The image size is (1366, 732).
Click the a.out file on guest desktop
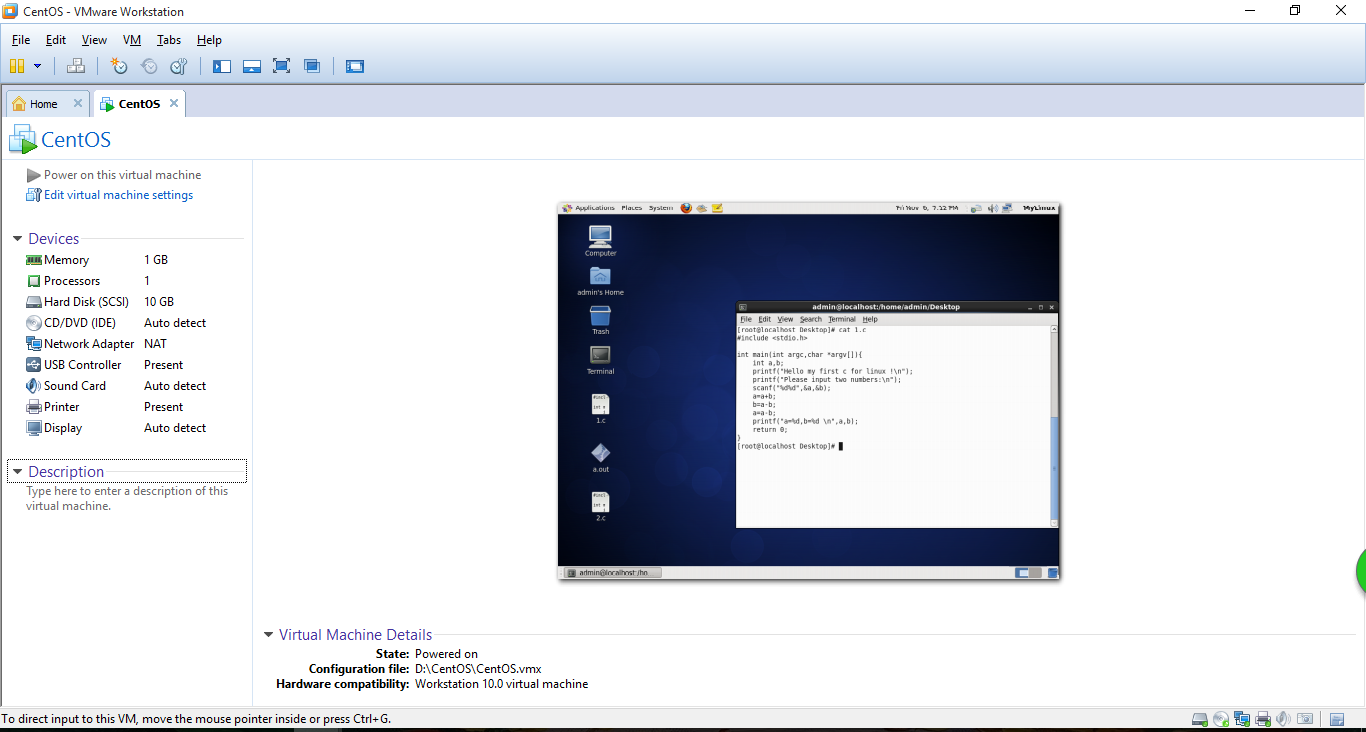[x=600, y=457]
